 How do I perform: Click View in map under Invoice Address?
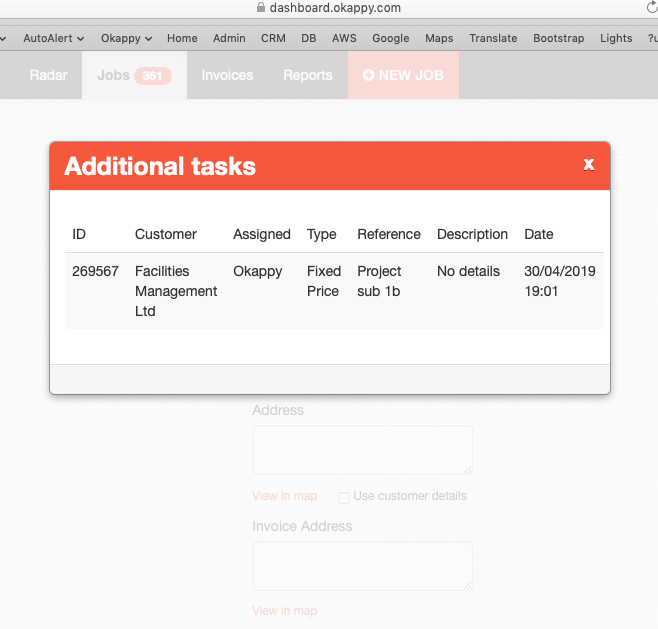click(x=285, y=611)
